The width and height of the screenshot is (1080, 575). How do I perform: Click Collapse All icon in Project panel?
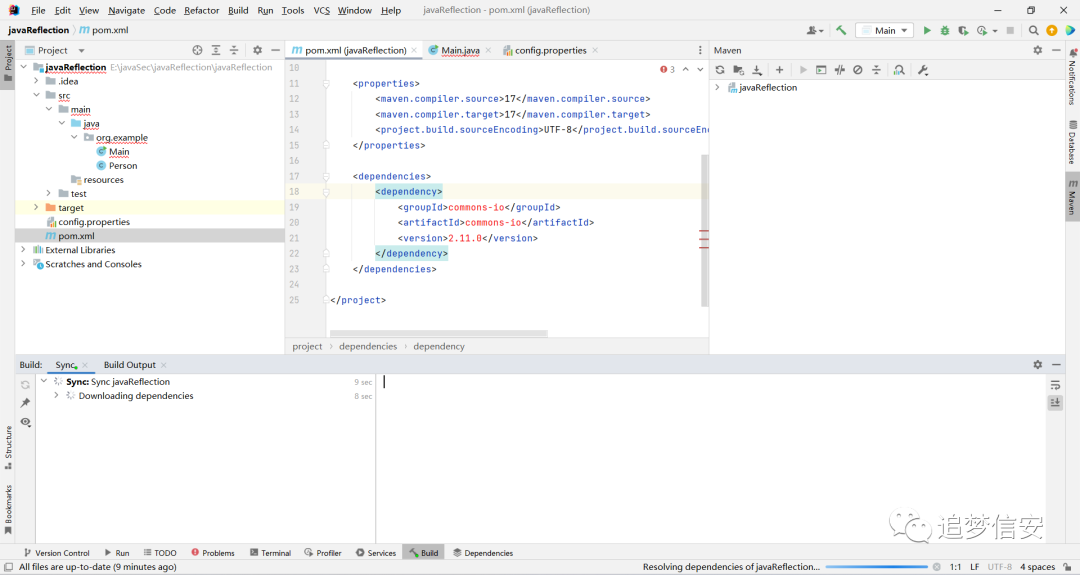[234, 50]
